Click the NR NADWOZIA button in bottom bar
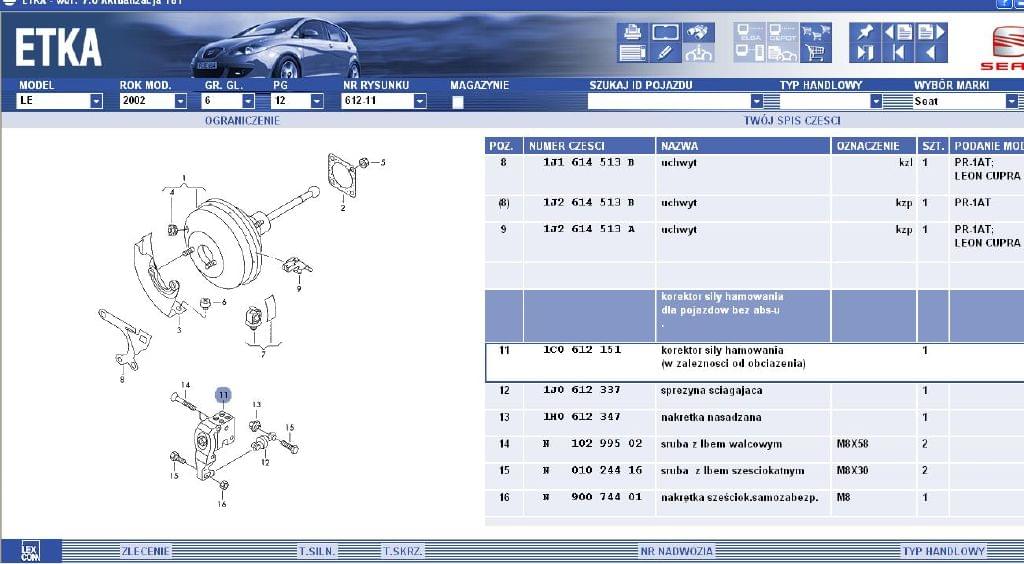The width and height of the screenshot is (1024, 564). 677,551
